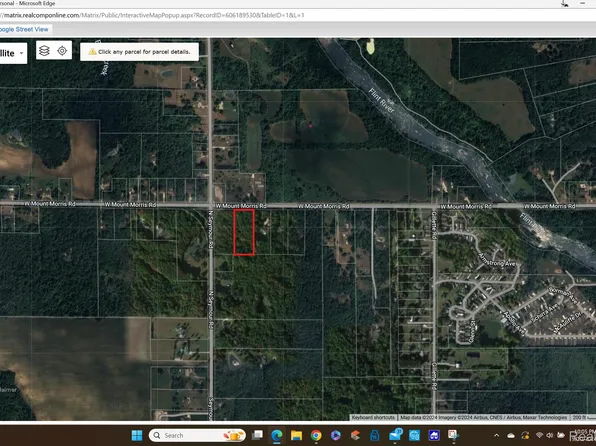Expand the Satellite map type dropdown
Image resolution: width=596 pixels, height=446 pixels.
pos(13,53)
